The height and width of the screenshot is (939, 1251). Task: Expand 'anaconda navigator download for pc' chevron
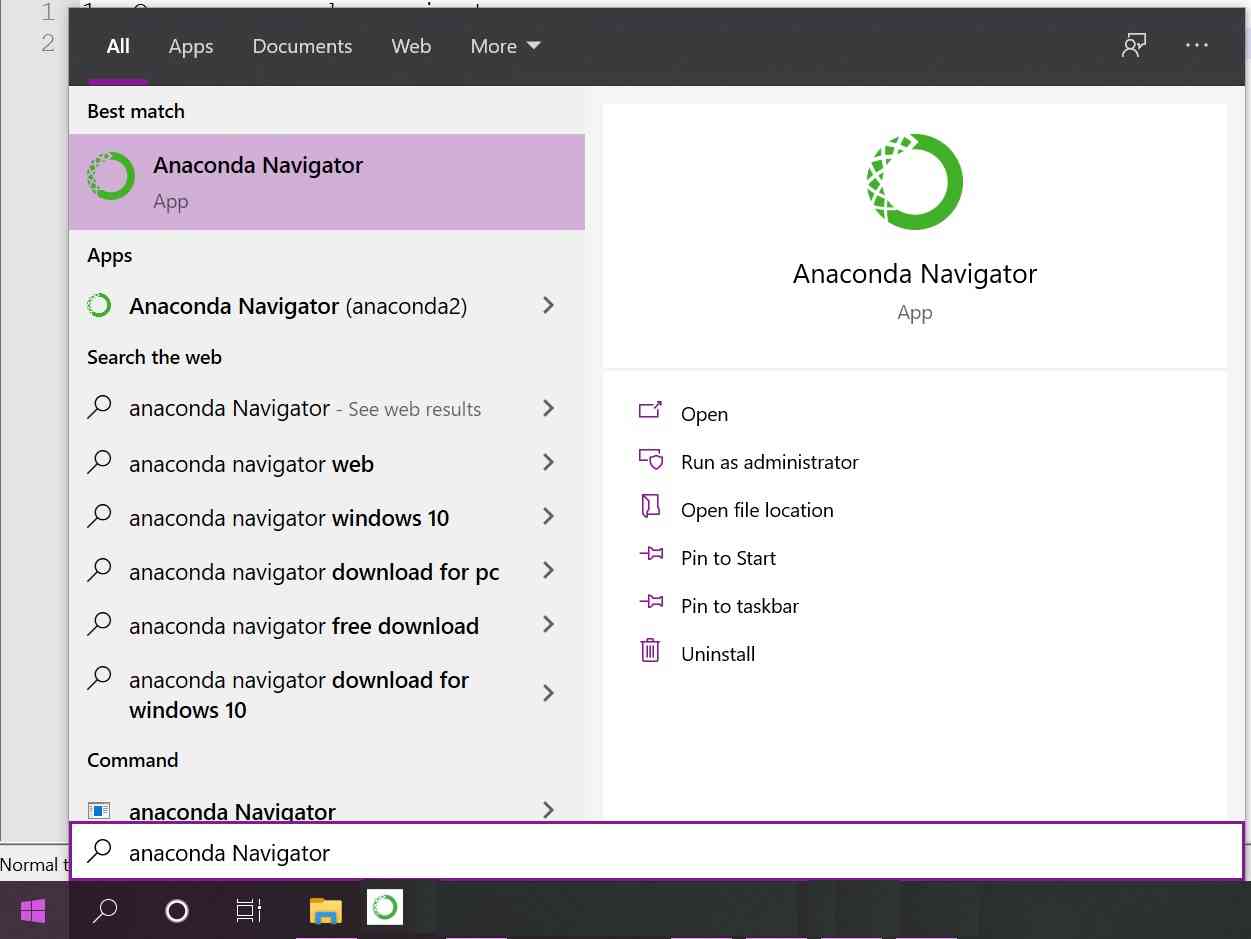(548, 570)
